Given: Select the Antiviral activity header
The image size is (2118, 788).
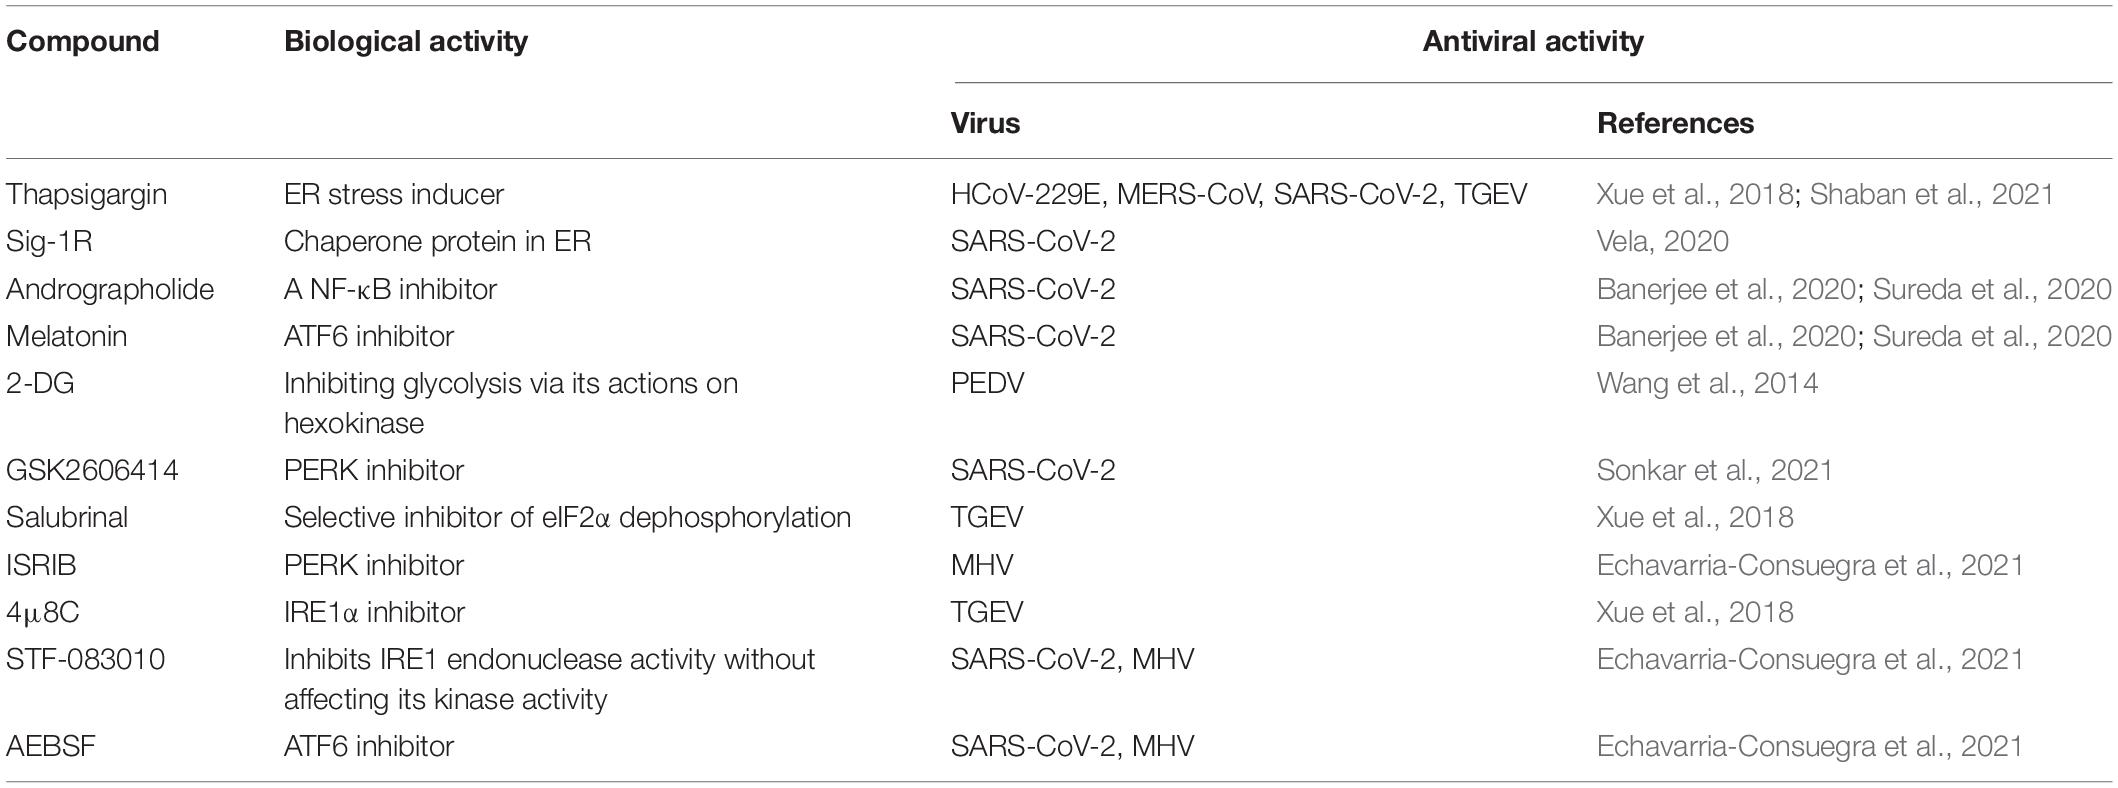Looking at the screenshot, I should point(1533,41).
